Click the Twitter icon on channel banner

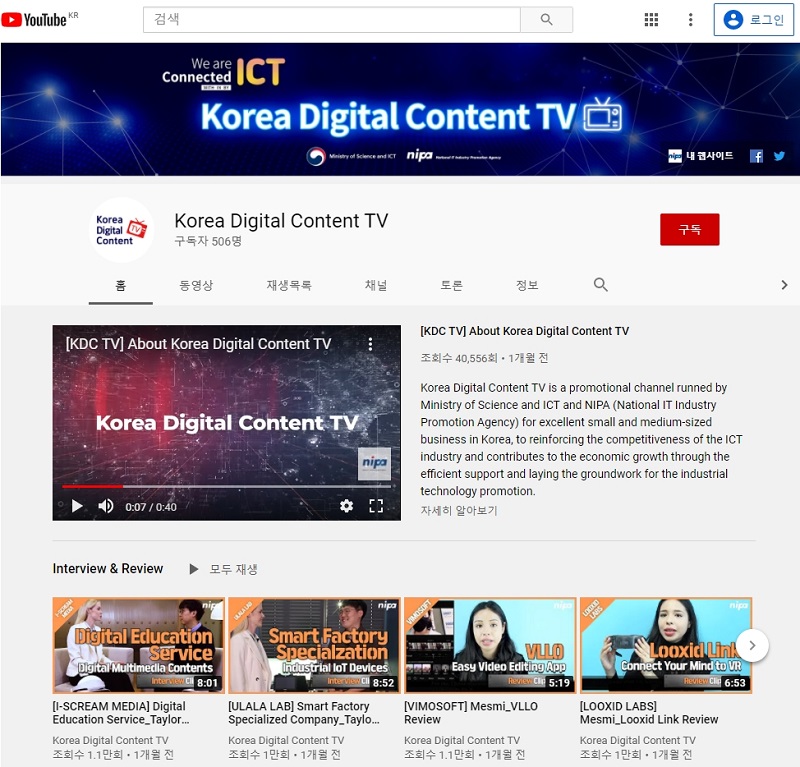click(779, 156)
